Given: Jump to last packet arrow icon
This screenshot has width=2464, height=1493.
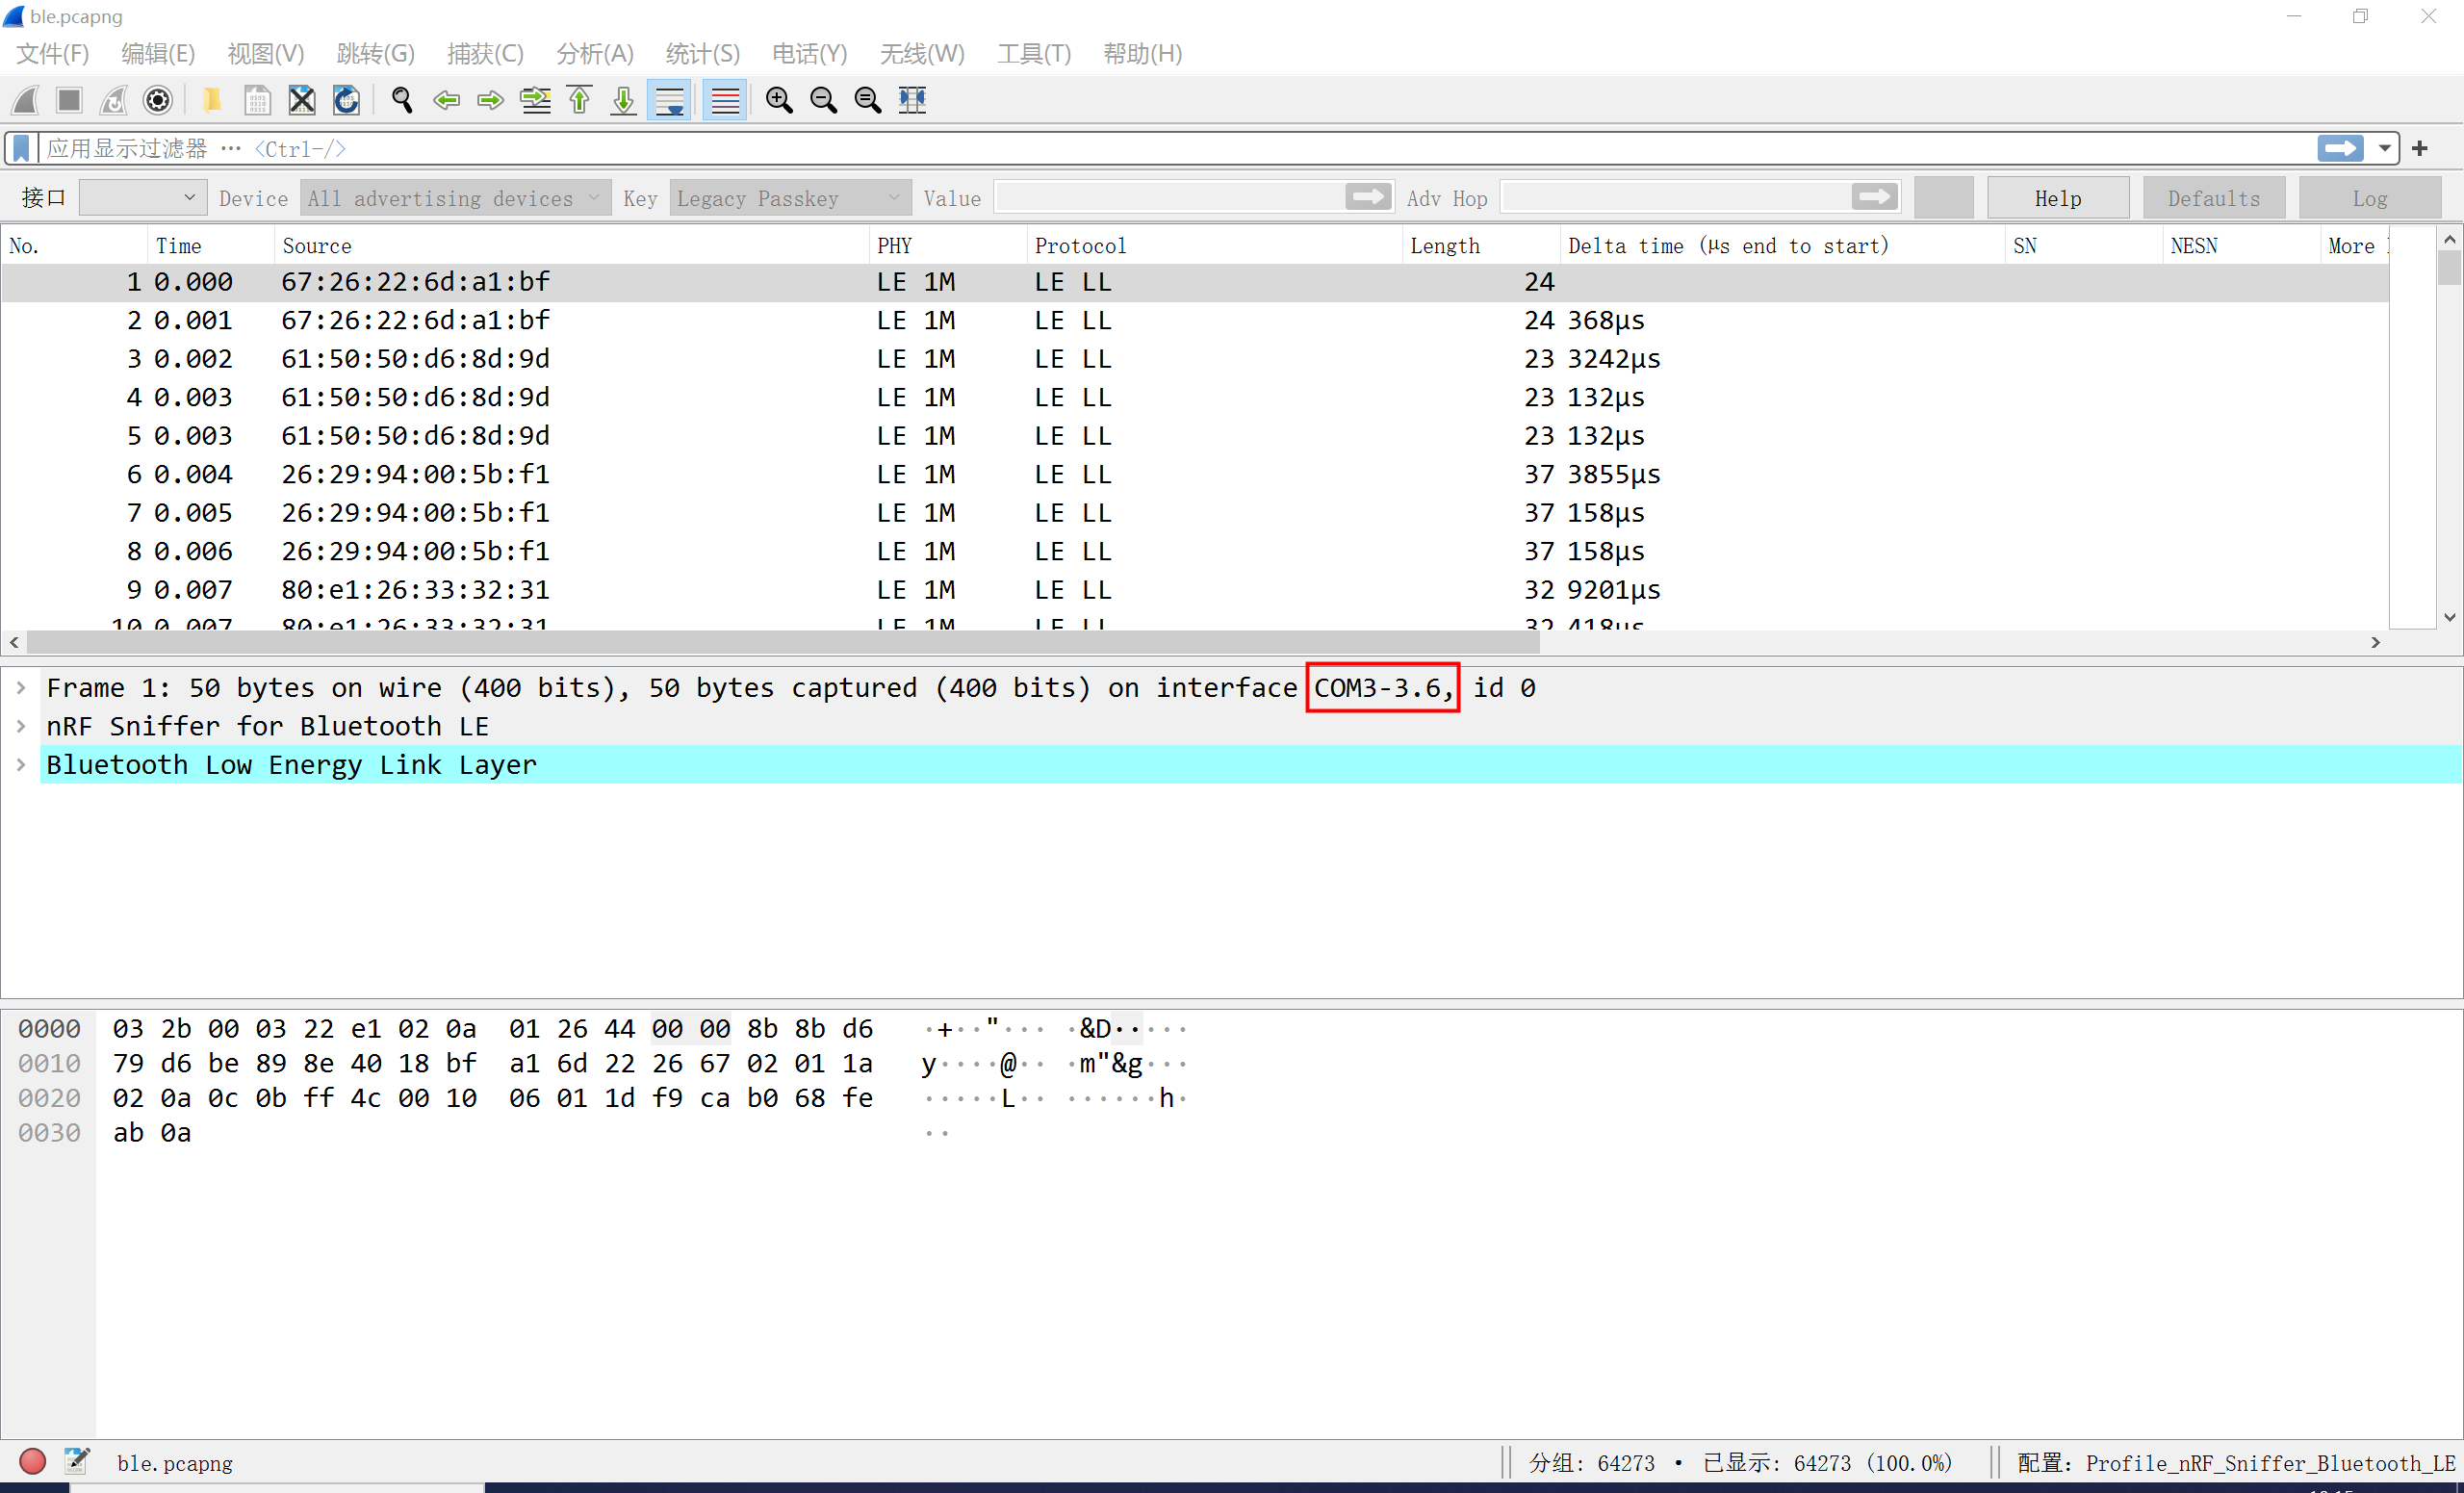Looking at the screenshot, I should [x=624, y=100].
